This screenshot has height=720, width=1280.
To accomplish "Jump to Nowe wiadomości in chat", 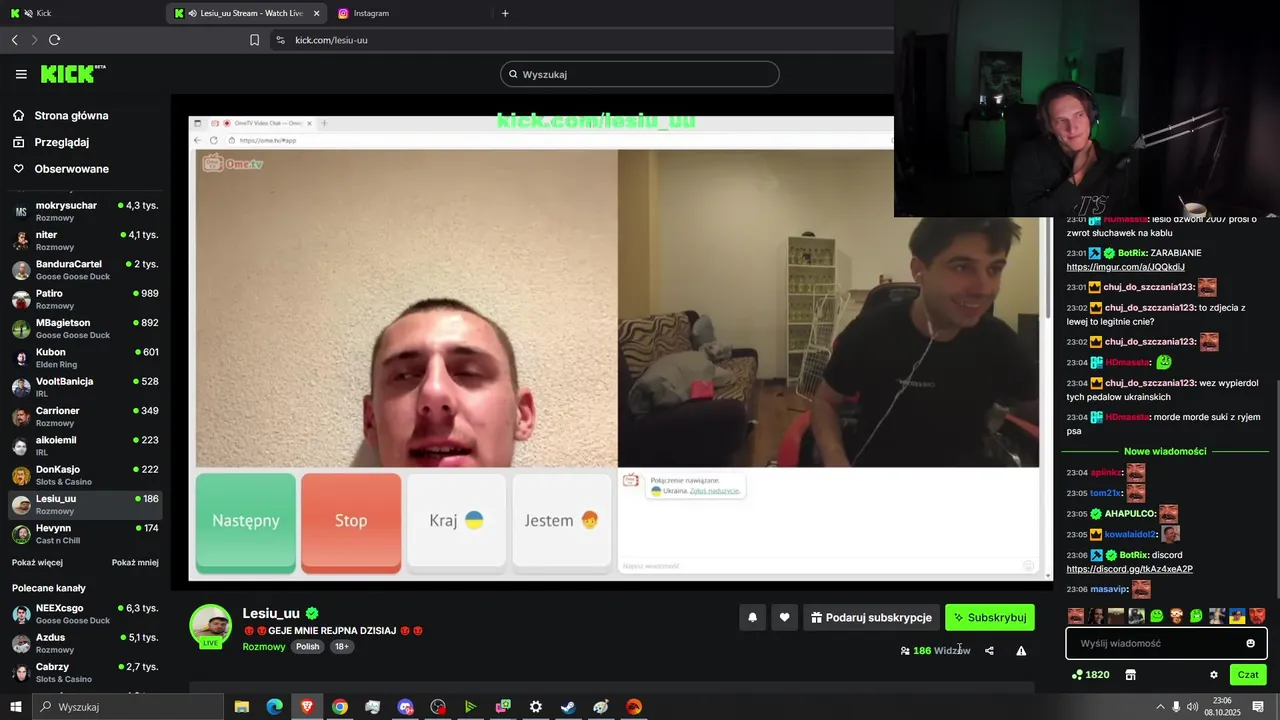I will (1165, 451).
